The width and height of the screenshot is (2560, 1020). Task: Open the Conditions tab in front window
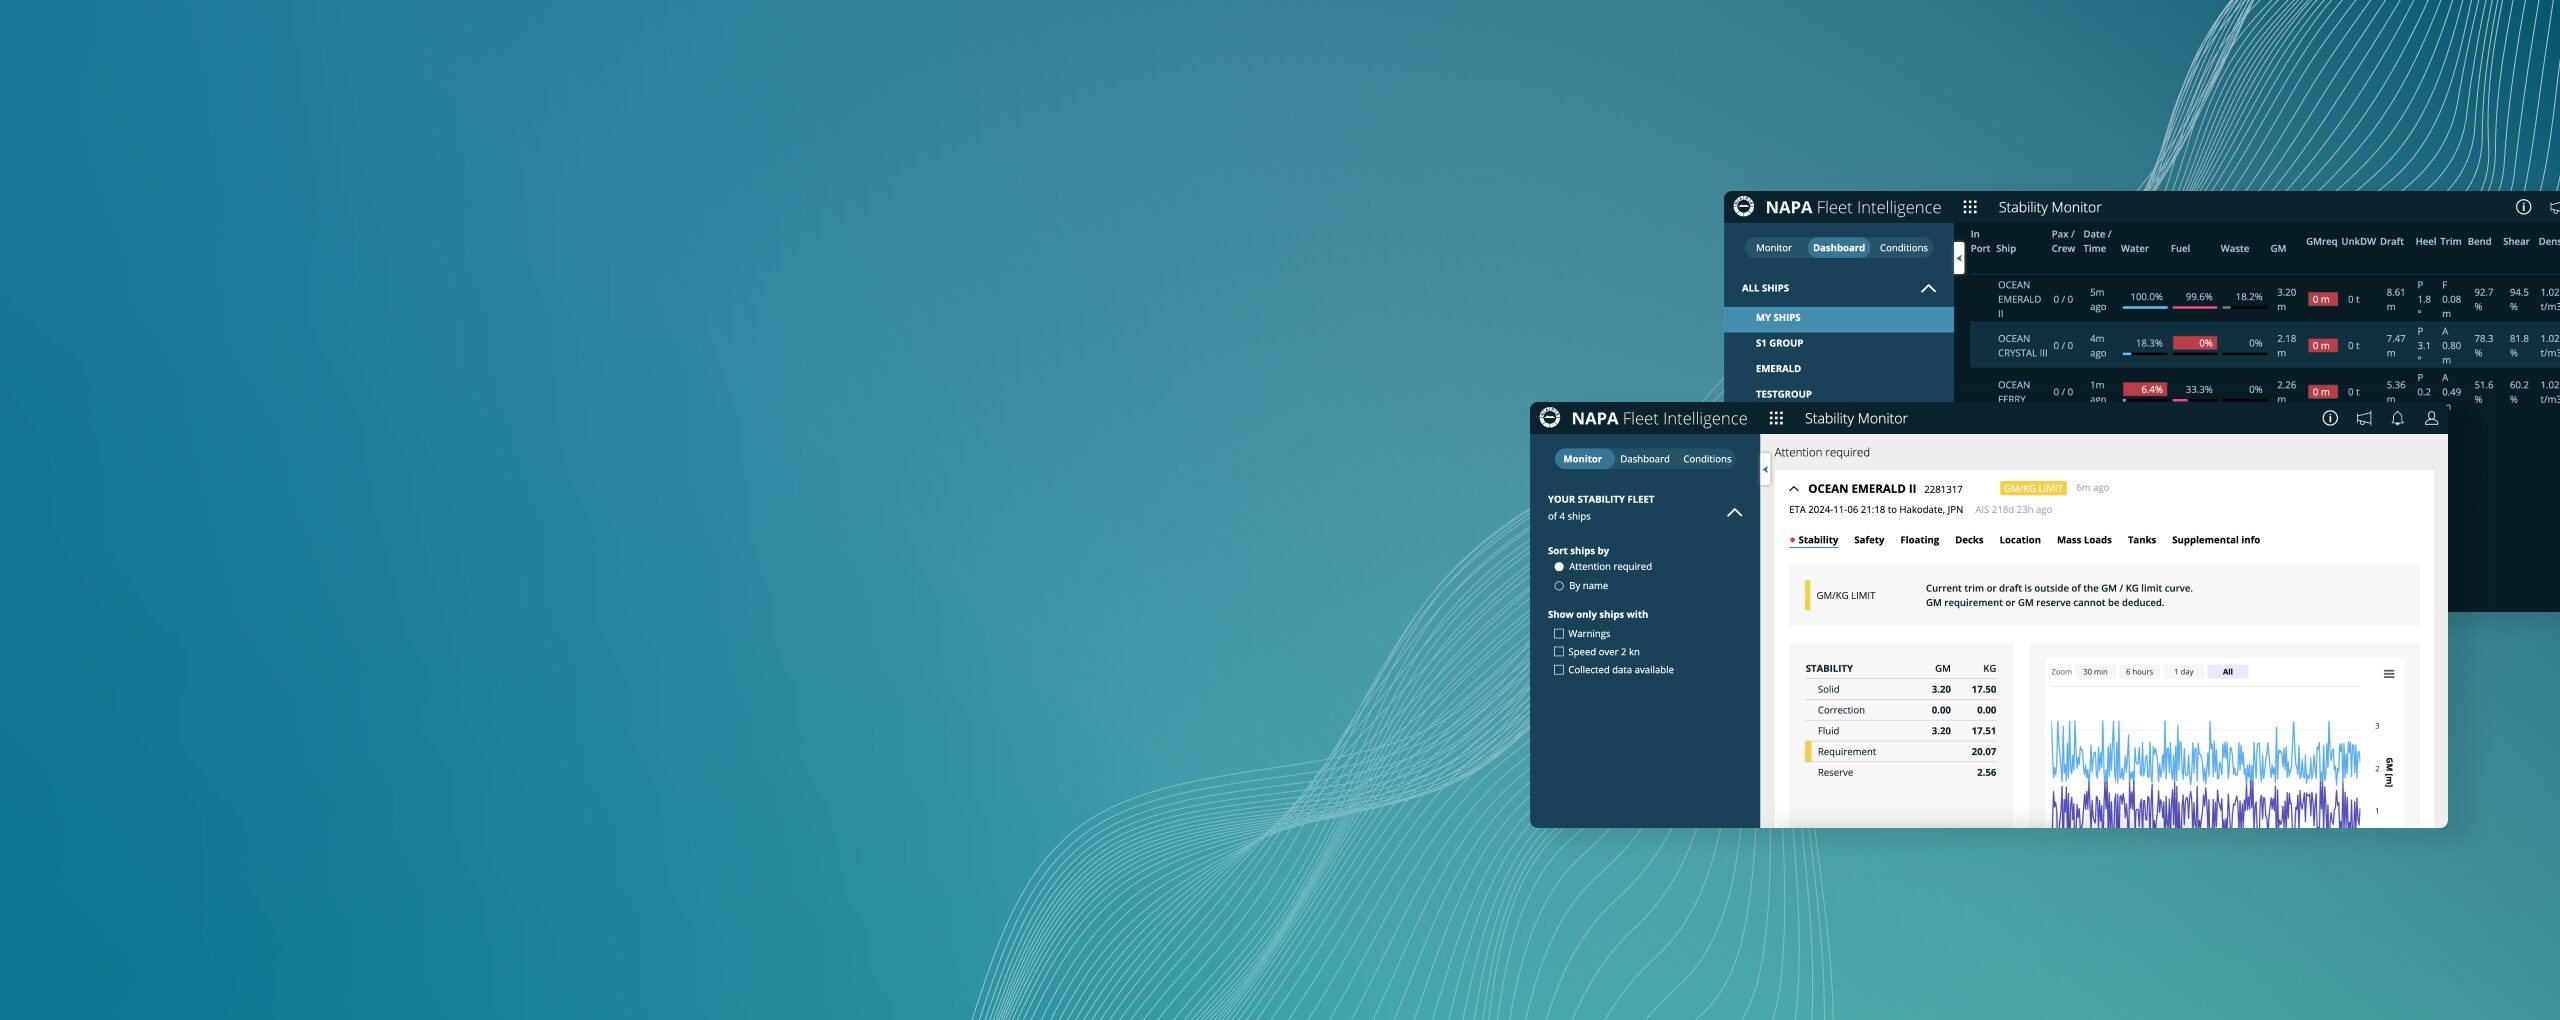[1706, 459]
